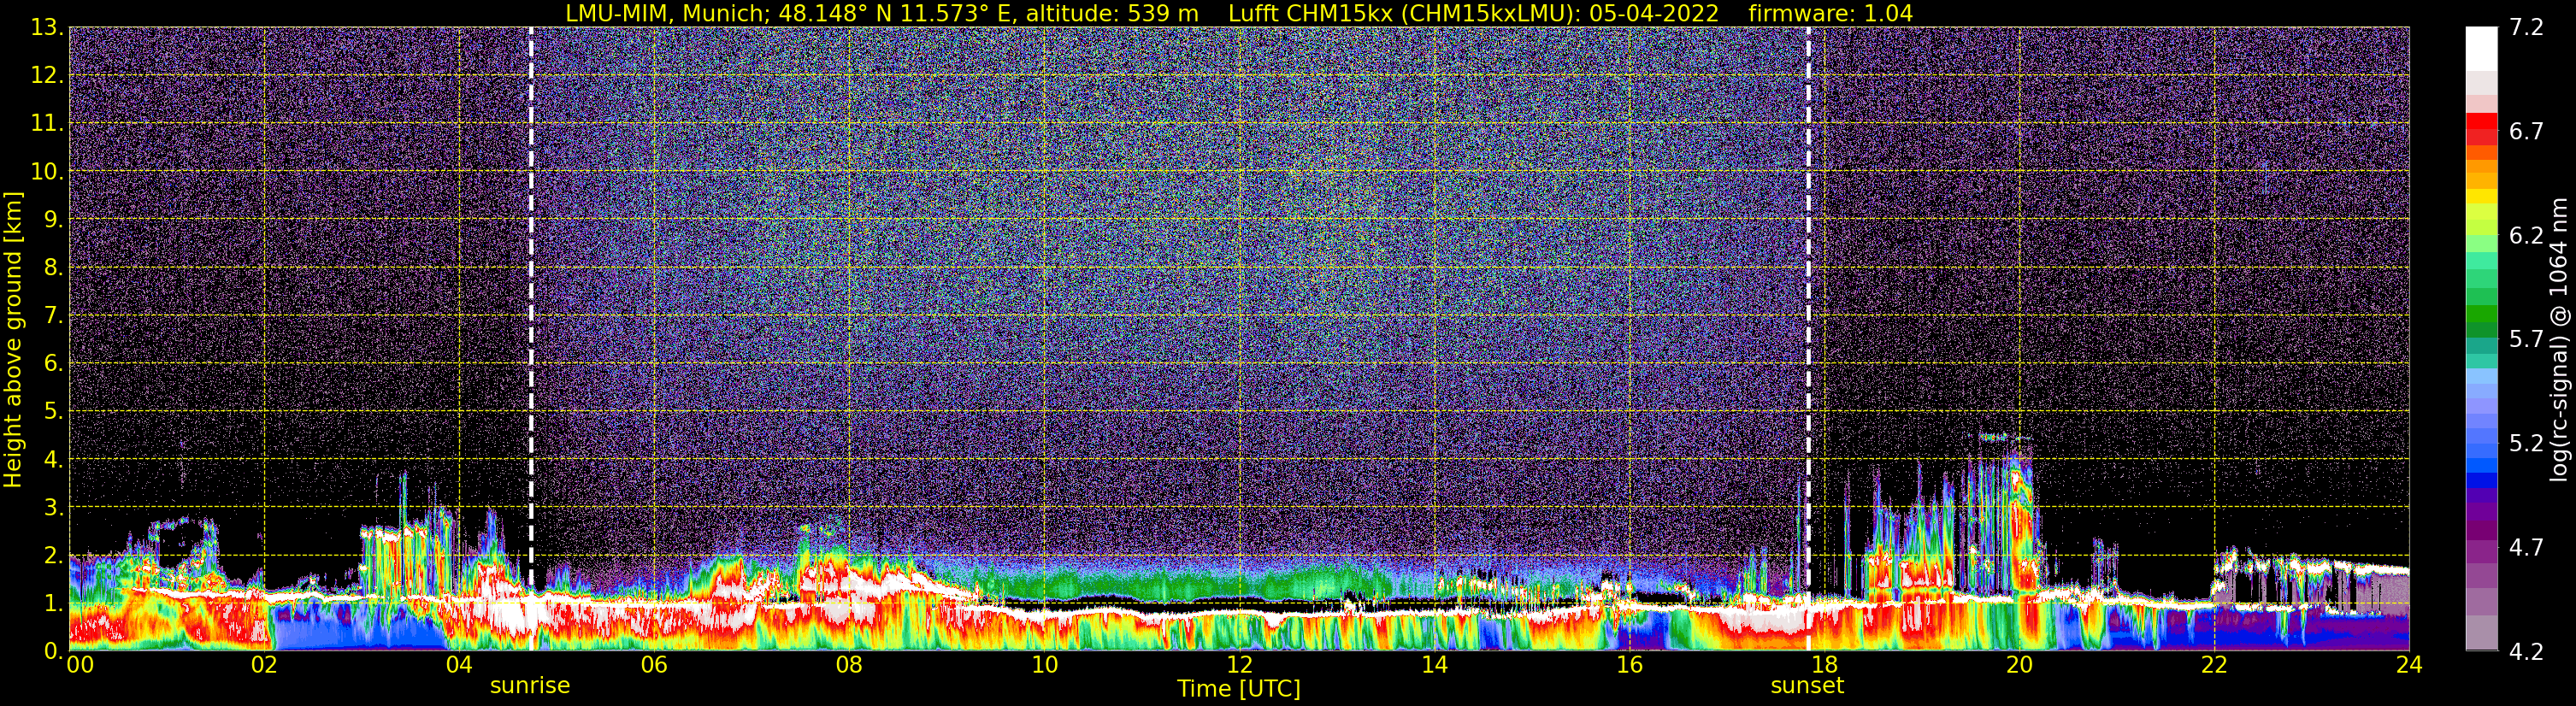Viewport: 2576px width, 706px height.
Task: Click the height axis tick '4.'
Action: (54, 460)
